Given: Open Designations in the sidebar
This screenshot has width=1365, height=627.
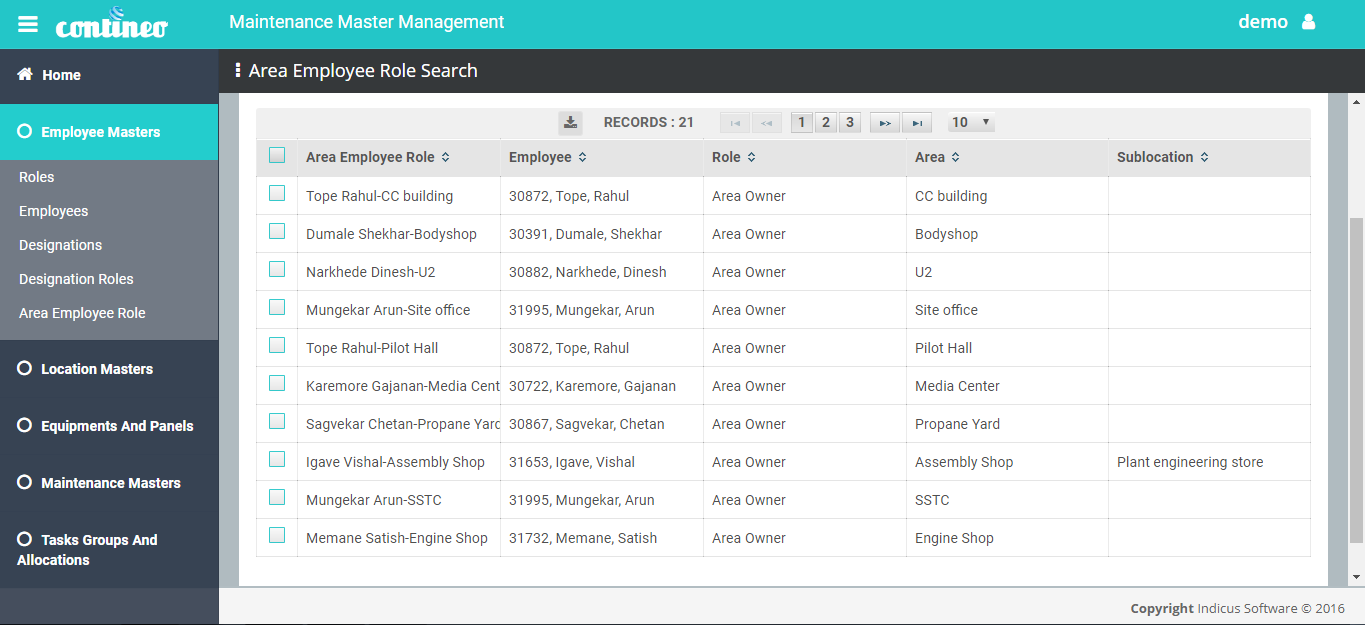Looking at the screenshot, I should click(x=60, y=245).
